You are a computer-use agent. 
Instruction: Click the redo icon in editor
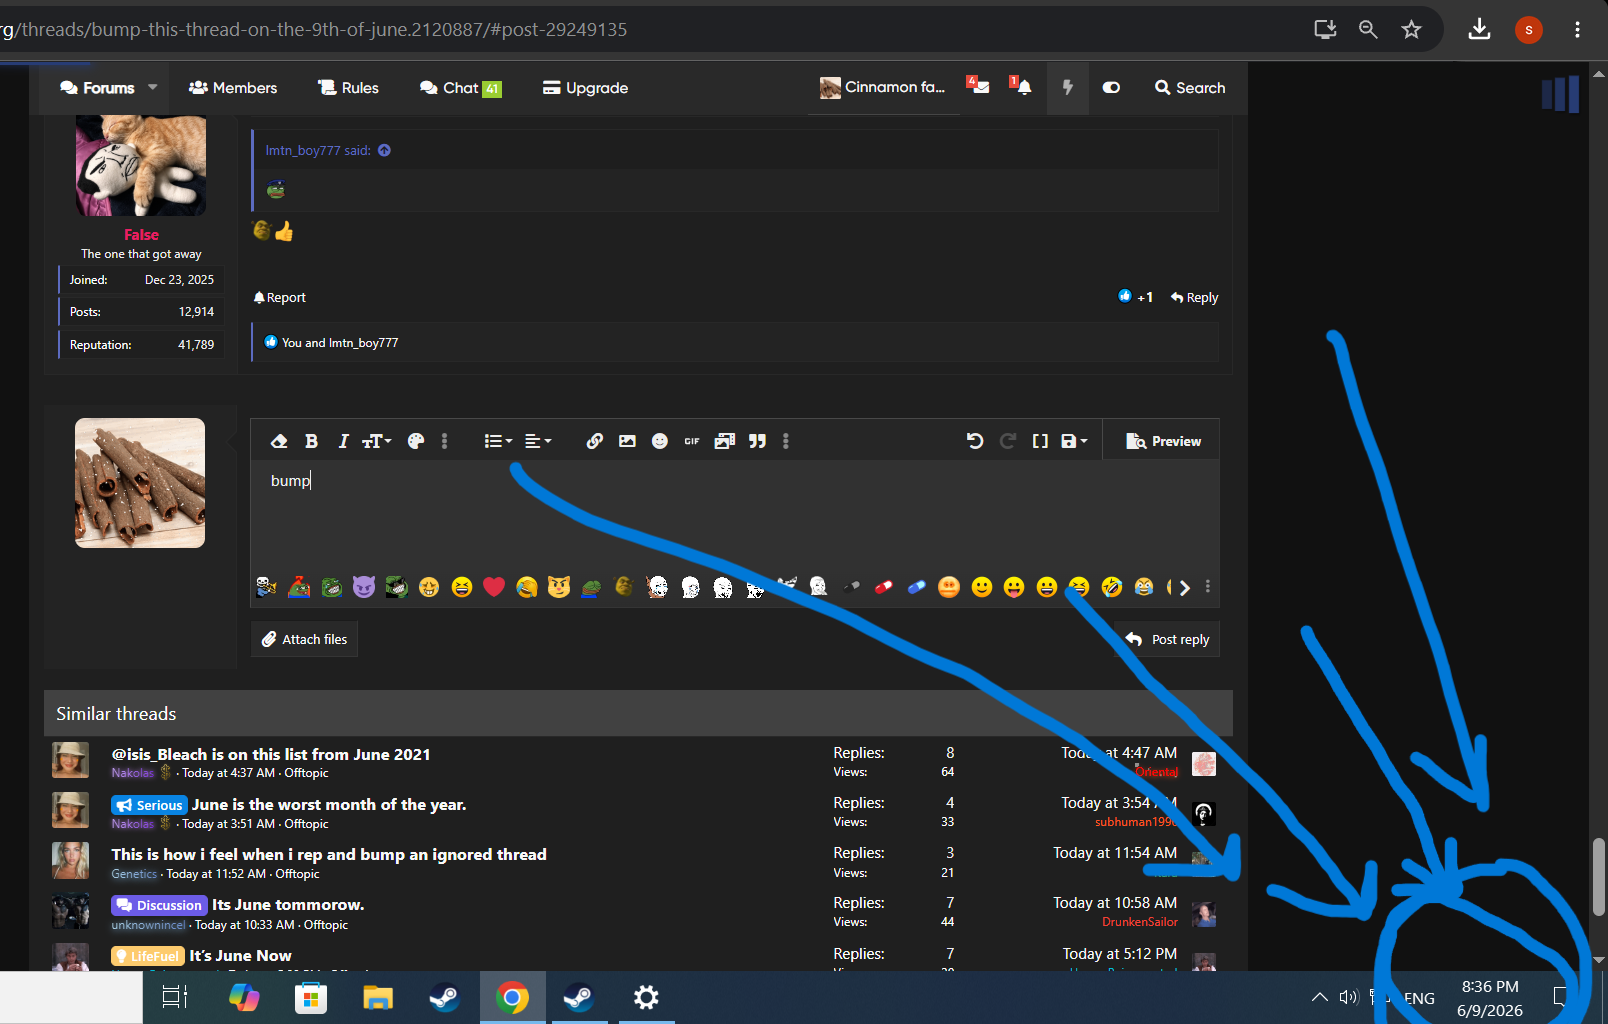1008,441
